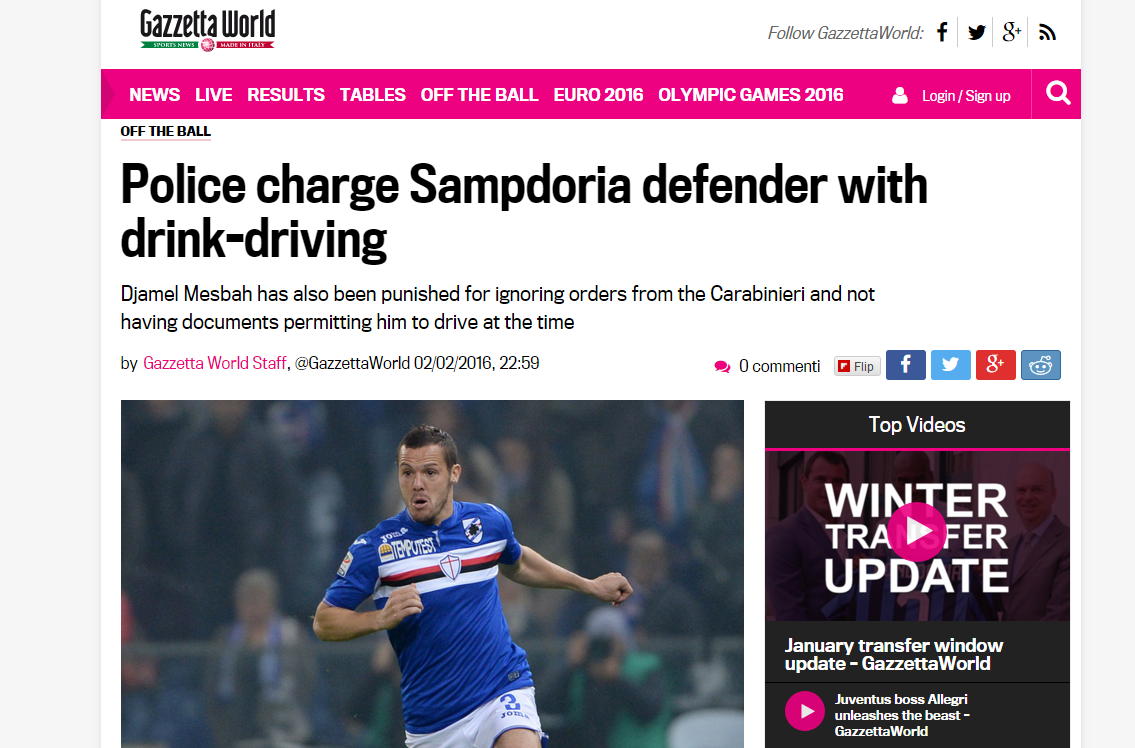
Task: Share article with Twitter button
Action: tap(950, 365)
